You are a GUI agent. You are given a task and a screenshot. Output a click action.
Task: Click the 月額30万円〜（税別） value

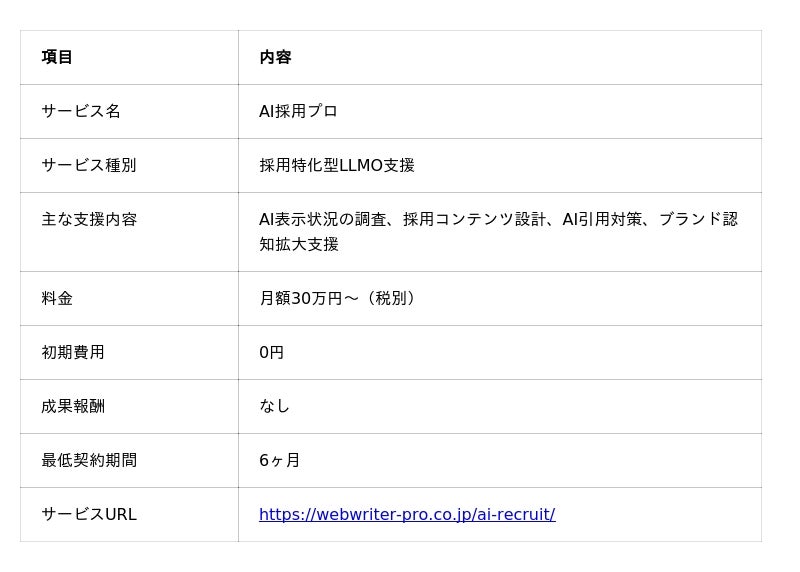click(337, 299)
